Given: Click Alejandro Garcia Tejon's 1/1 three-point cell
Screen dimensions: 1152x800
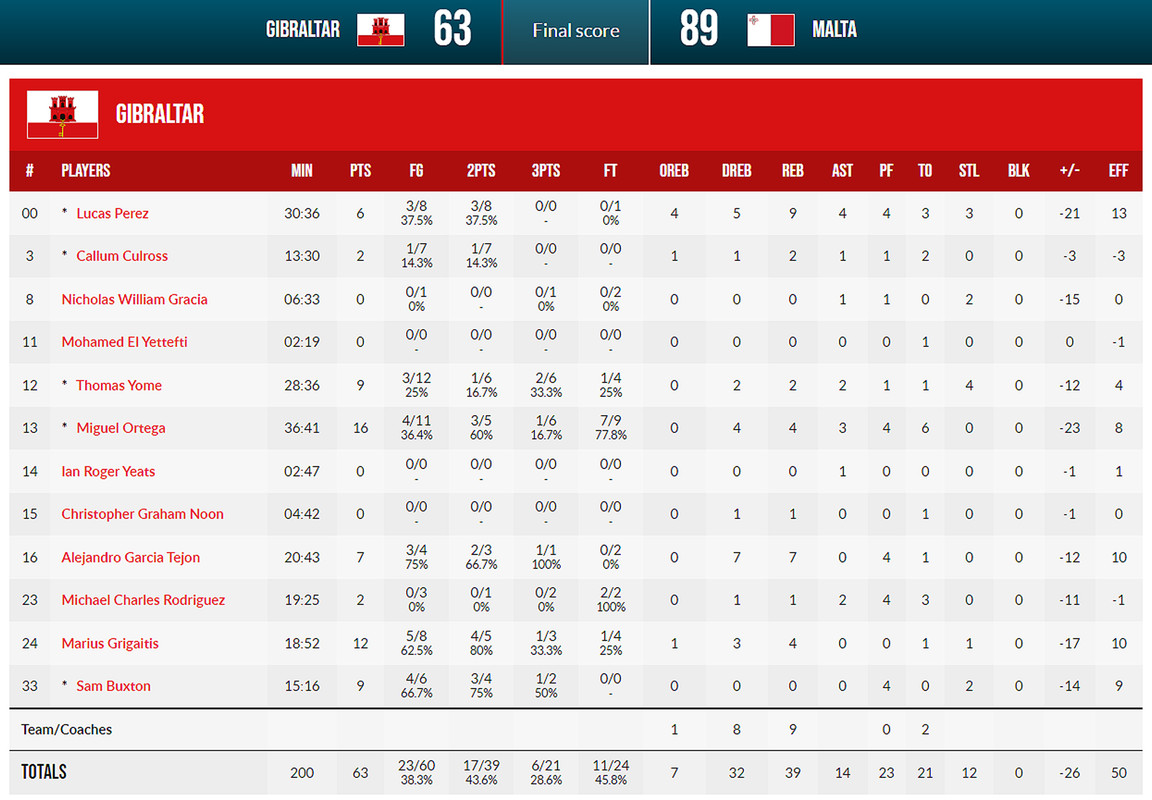Looking at the screenshot, I should click(x=546, y=557).
